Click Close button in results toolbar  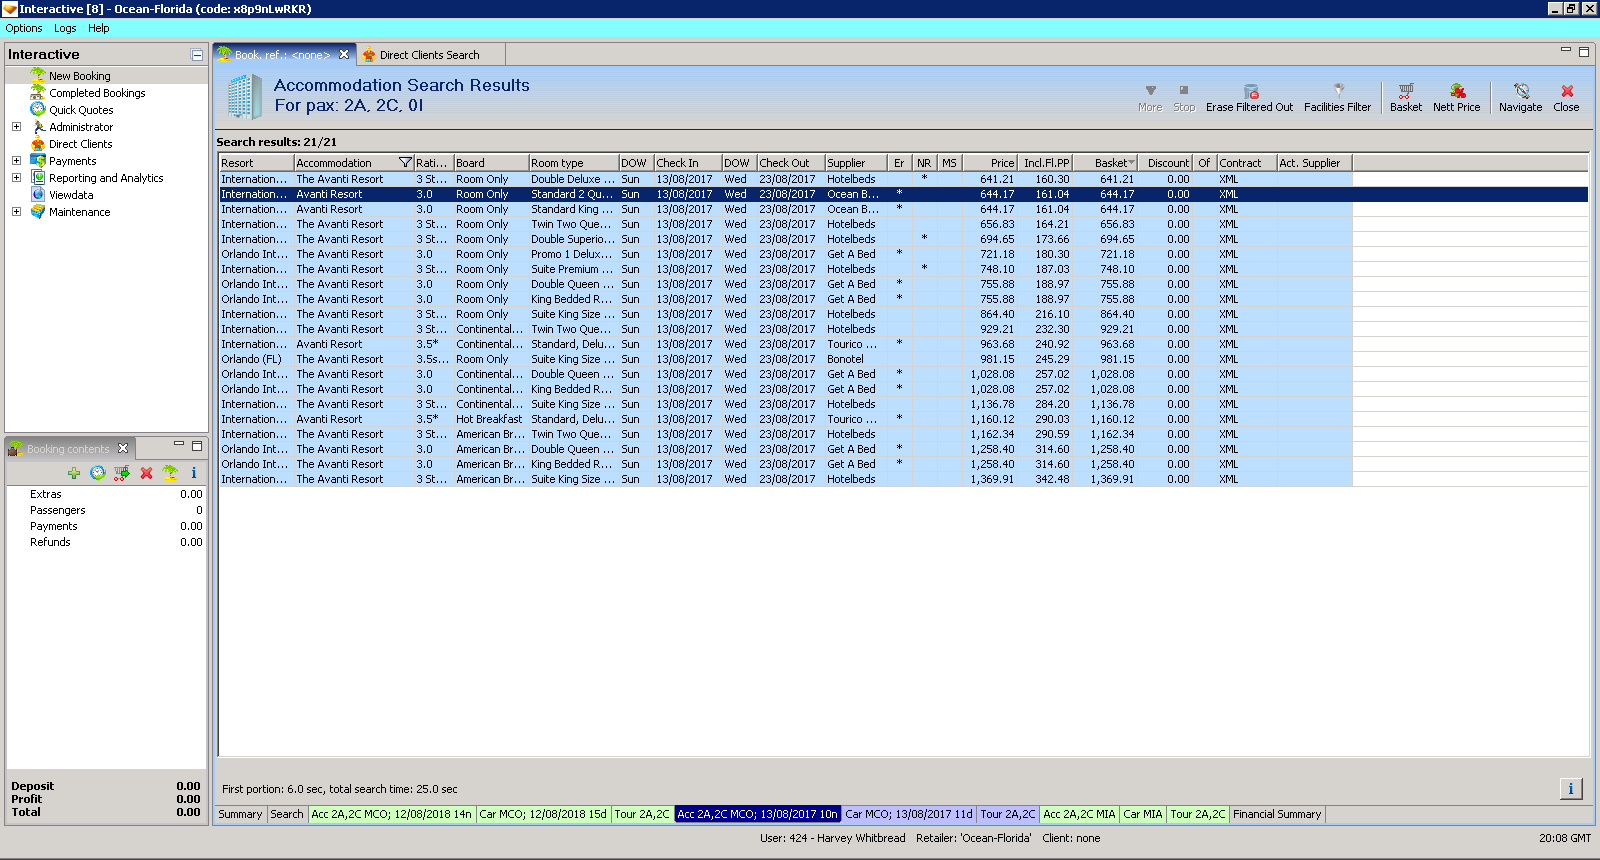(x=1566, y=97)
